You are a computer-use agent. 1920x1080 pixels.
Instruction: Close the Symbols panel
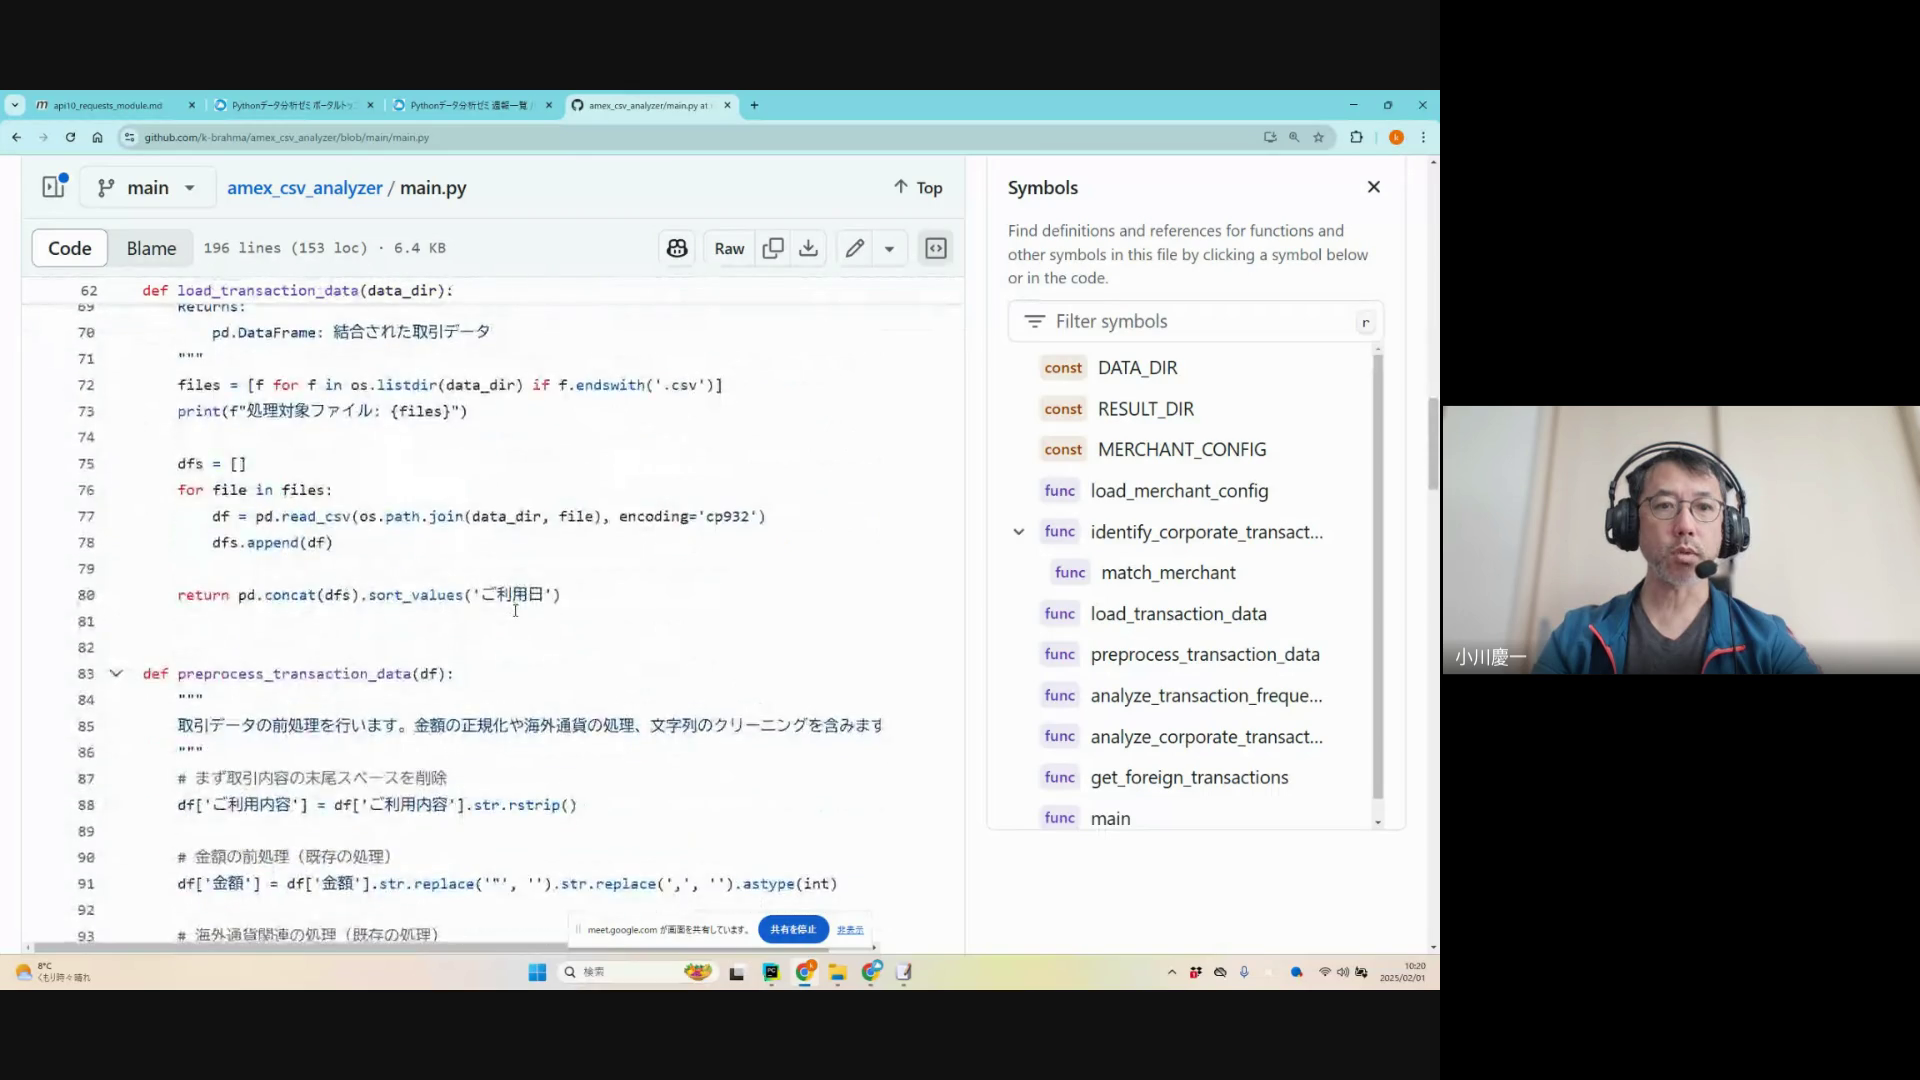click(x=1373, y=187)
